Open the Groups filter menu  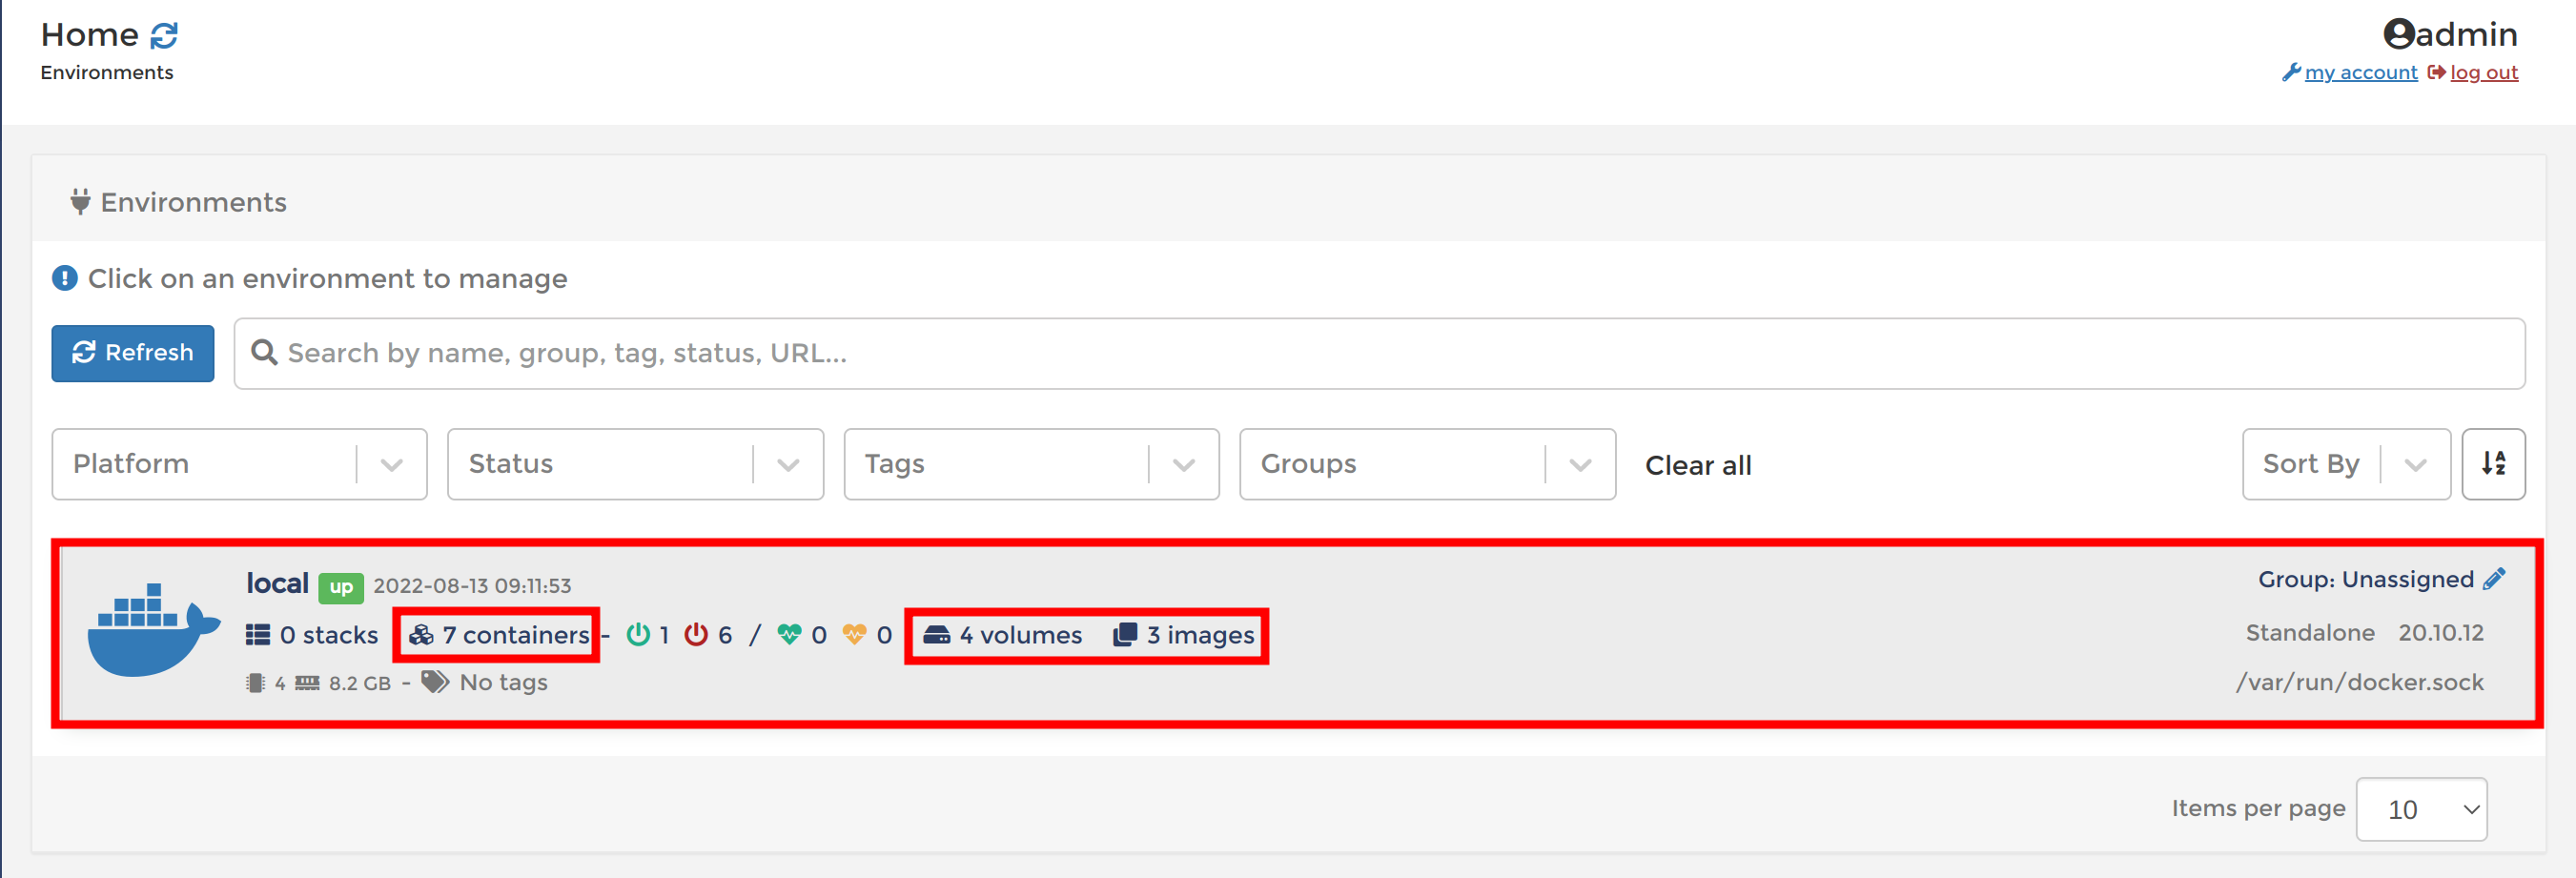[x=1426, y=463]
